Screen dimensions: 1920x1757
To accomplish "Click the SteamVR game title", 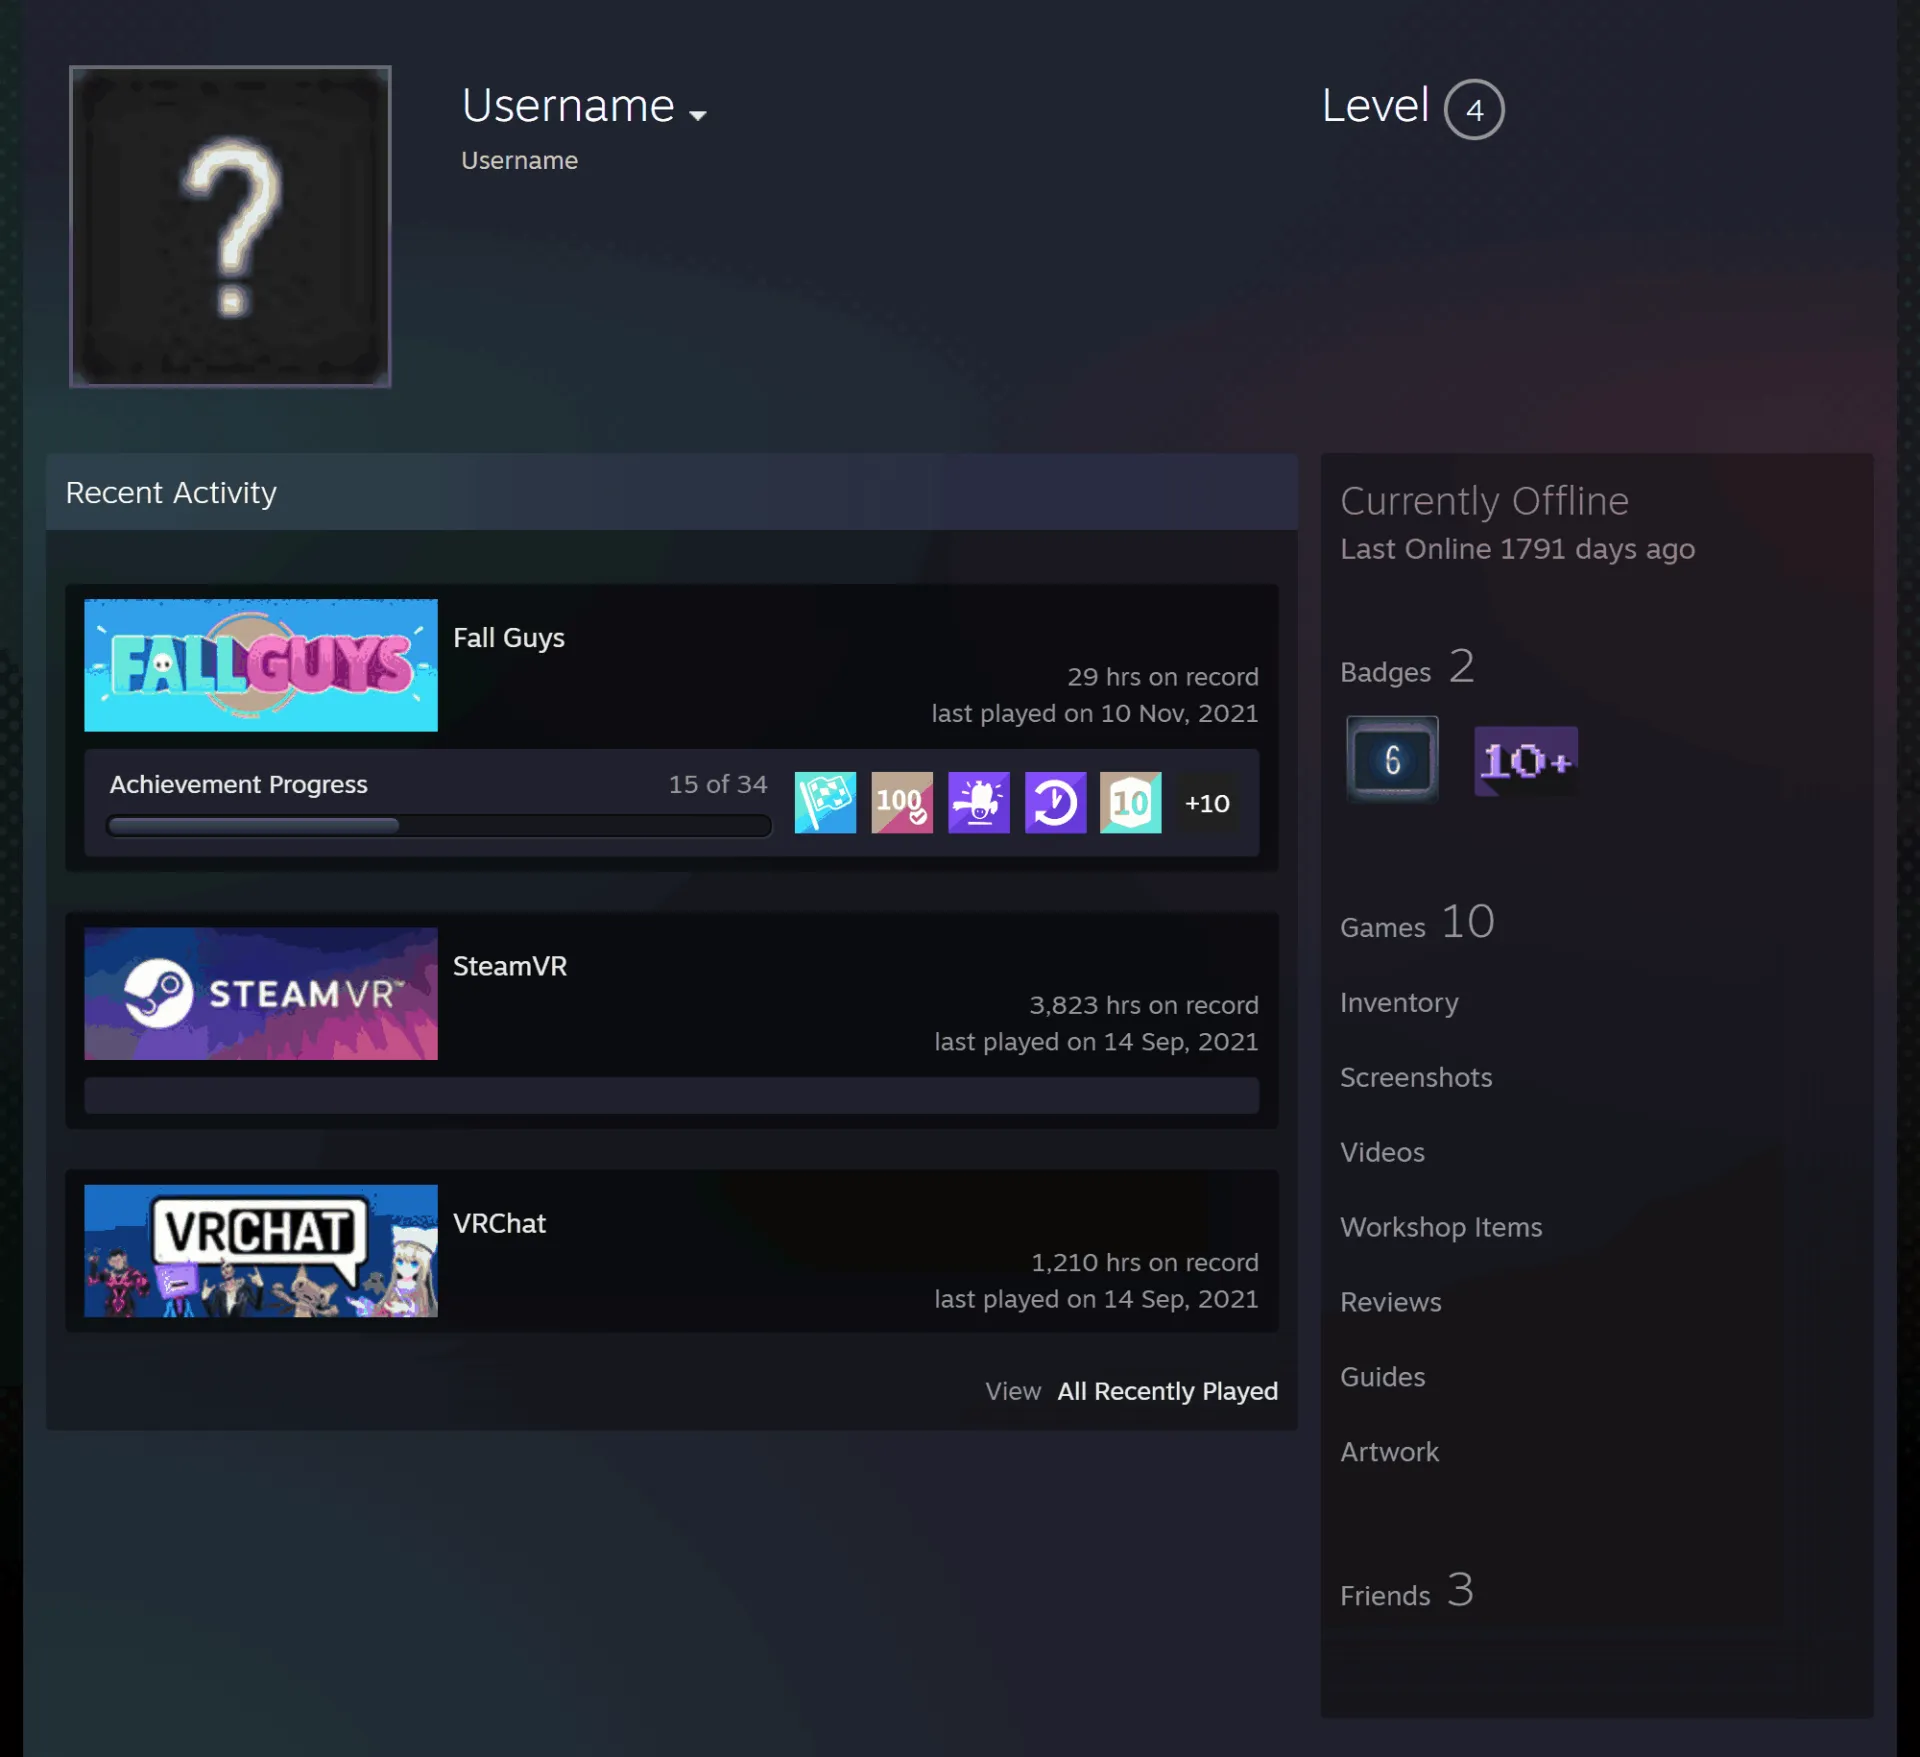I will tap(510, 966).
